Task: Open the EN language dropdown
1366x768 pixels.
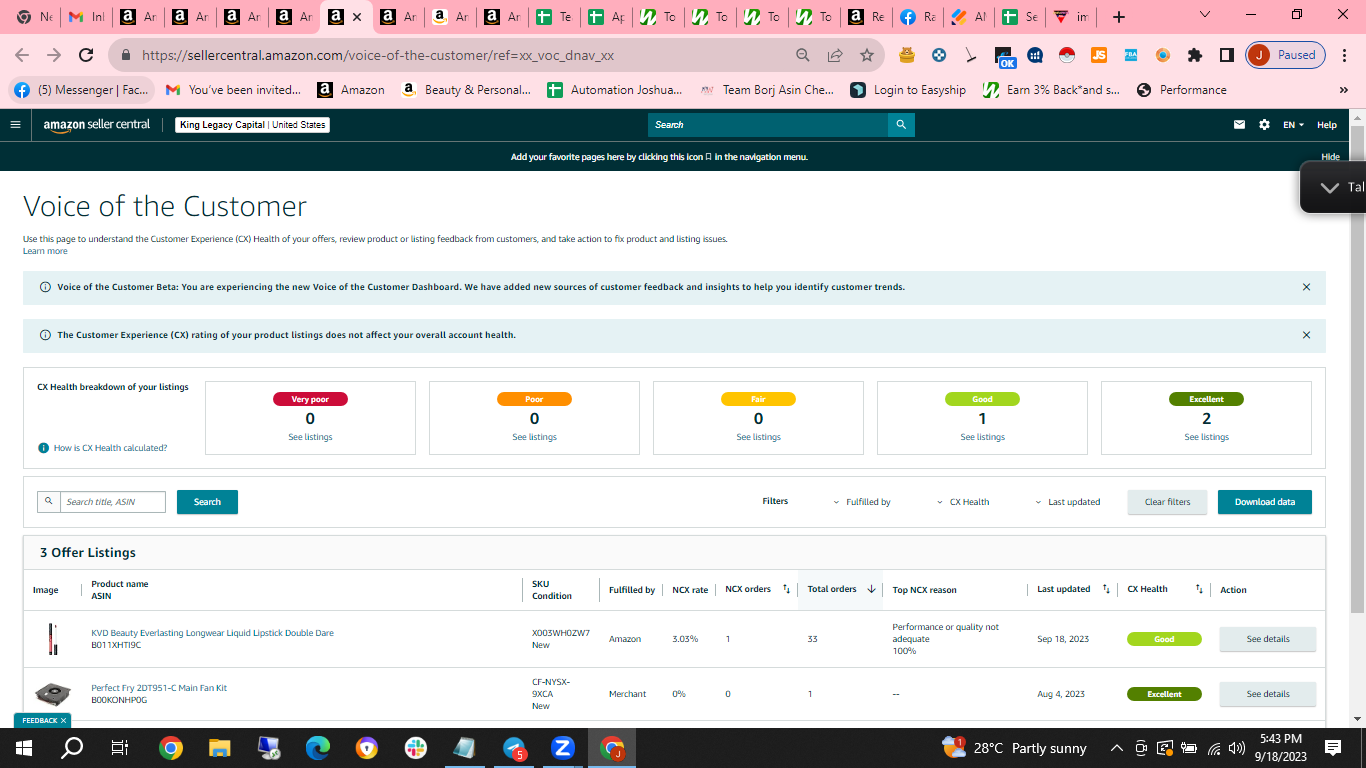Action: coord(1294,125)
